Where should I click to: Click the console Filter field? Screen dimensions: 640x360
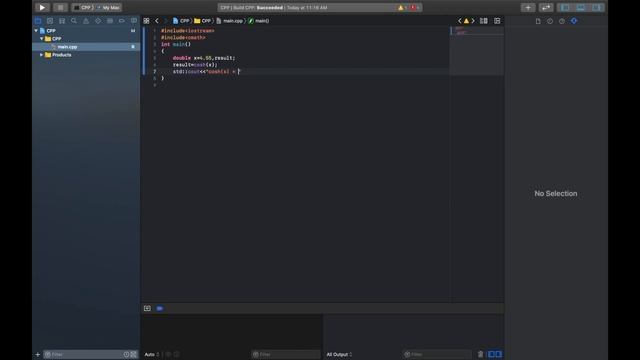pos(437,354)
